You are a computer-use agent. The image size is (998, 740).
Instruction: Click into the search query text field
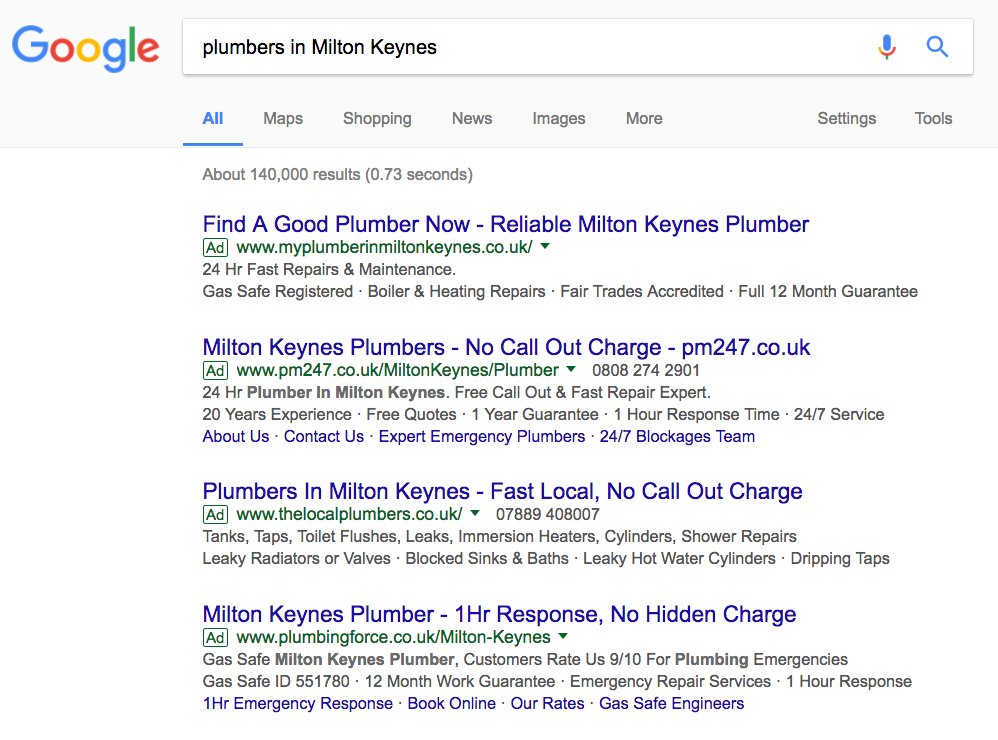click(520, 47)
